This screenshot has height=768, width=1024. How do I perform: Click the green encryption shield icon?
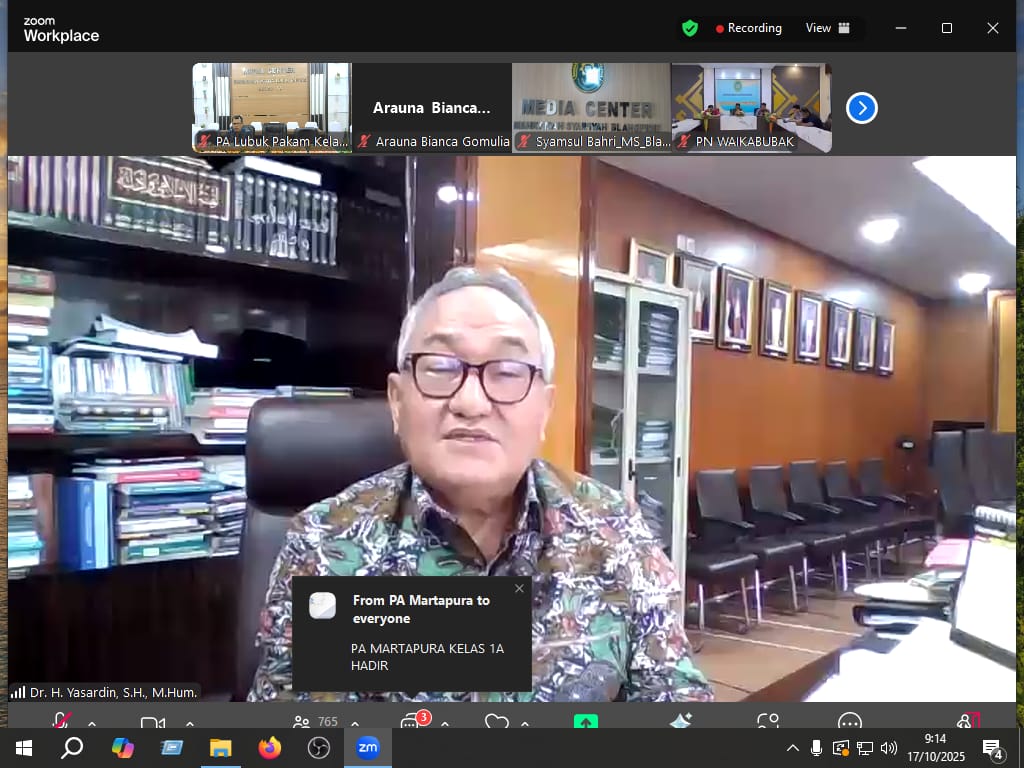tap(690, 28)
